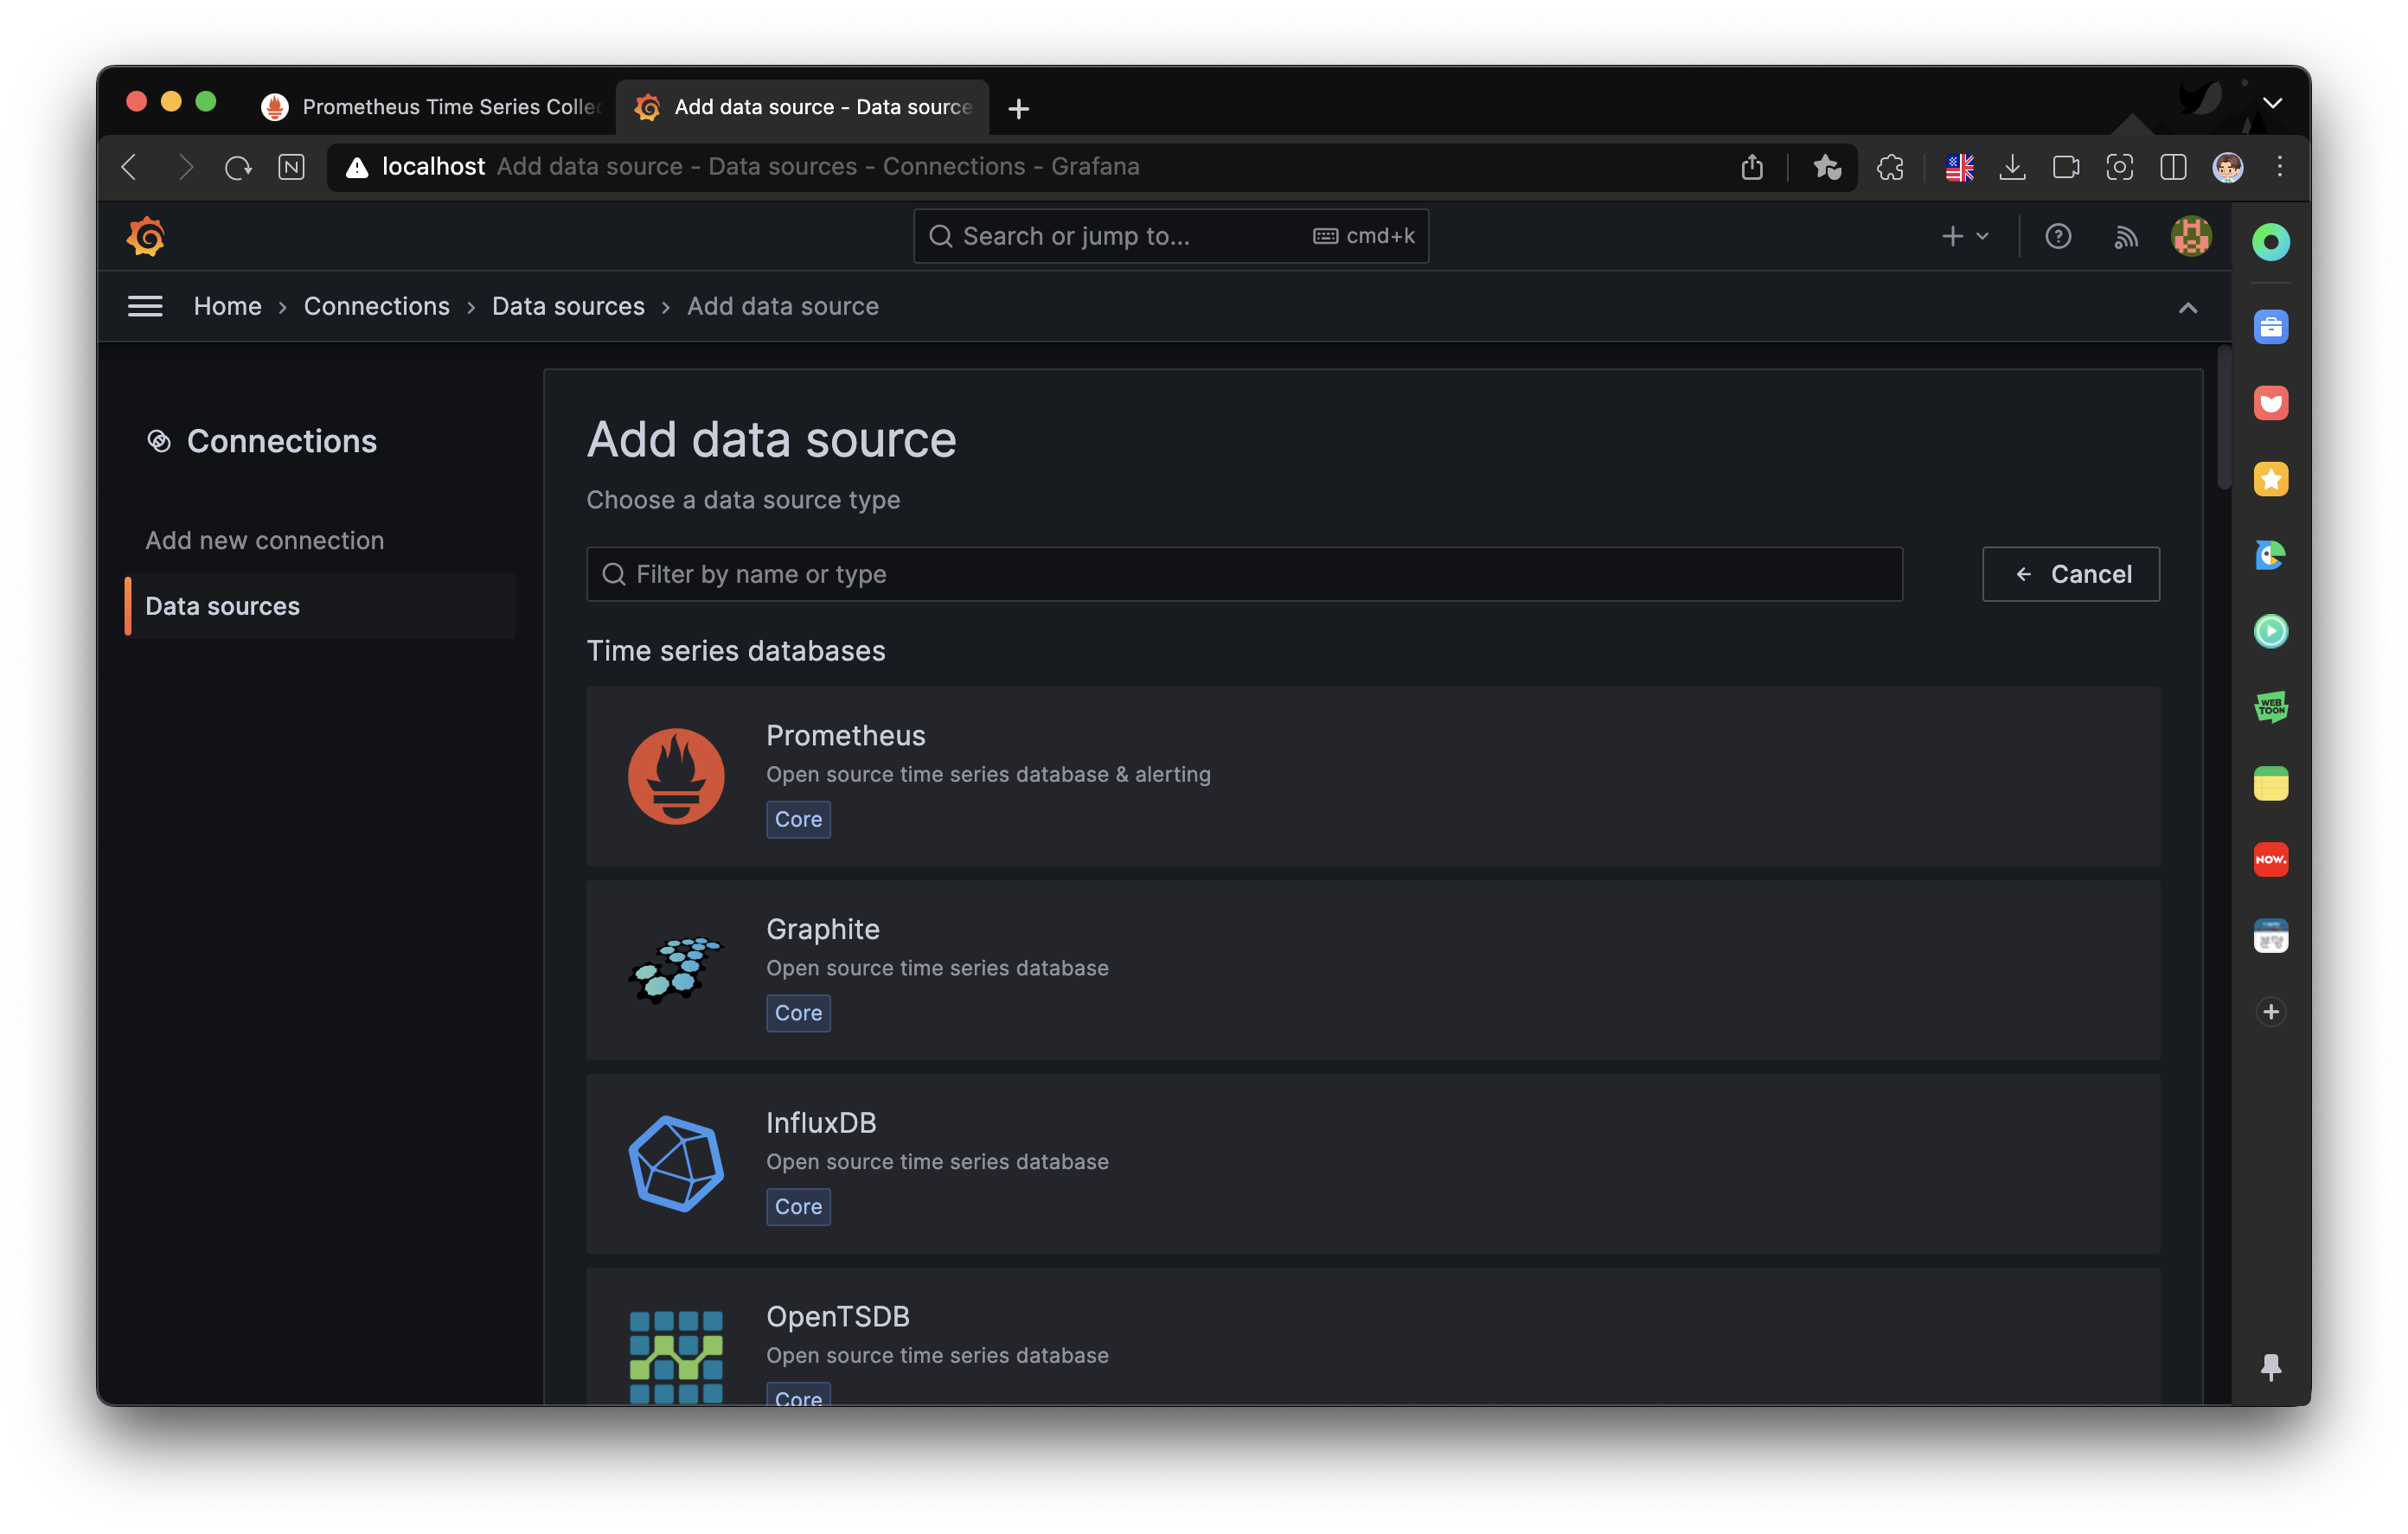Open the hamburger navigation menu
Viewport: 2408px width, 1534px height.
click(x=145, y=306)
